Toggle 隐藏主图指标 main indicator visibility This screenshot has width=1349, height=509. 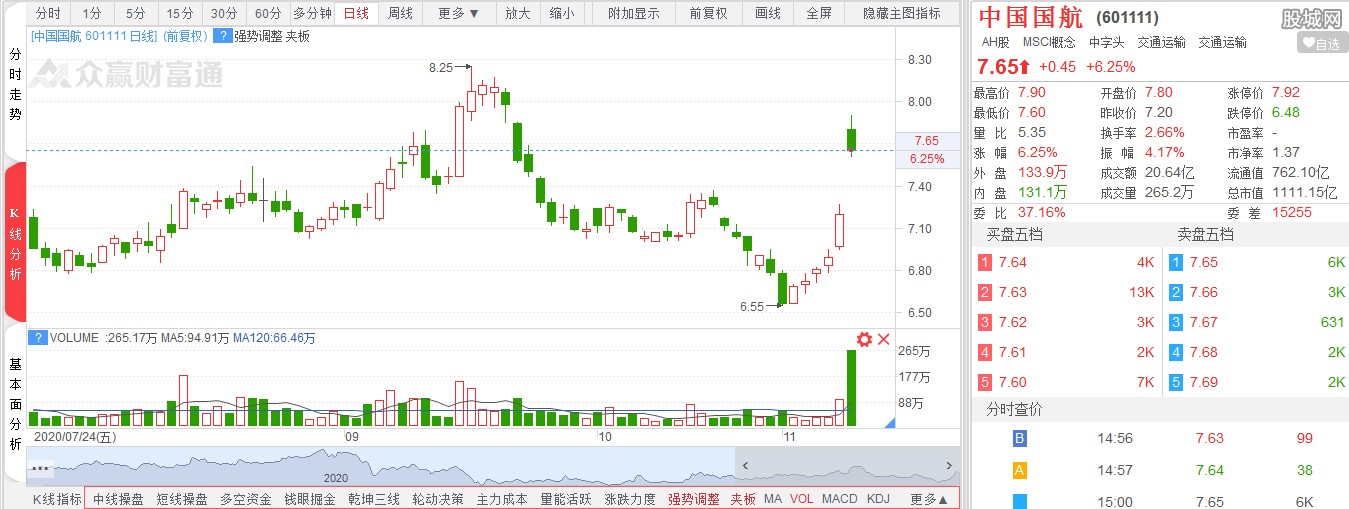901,14
